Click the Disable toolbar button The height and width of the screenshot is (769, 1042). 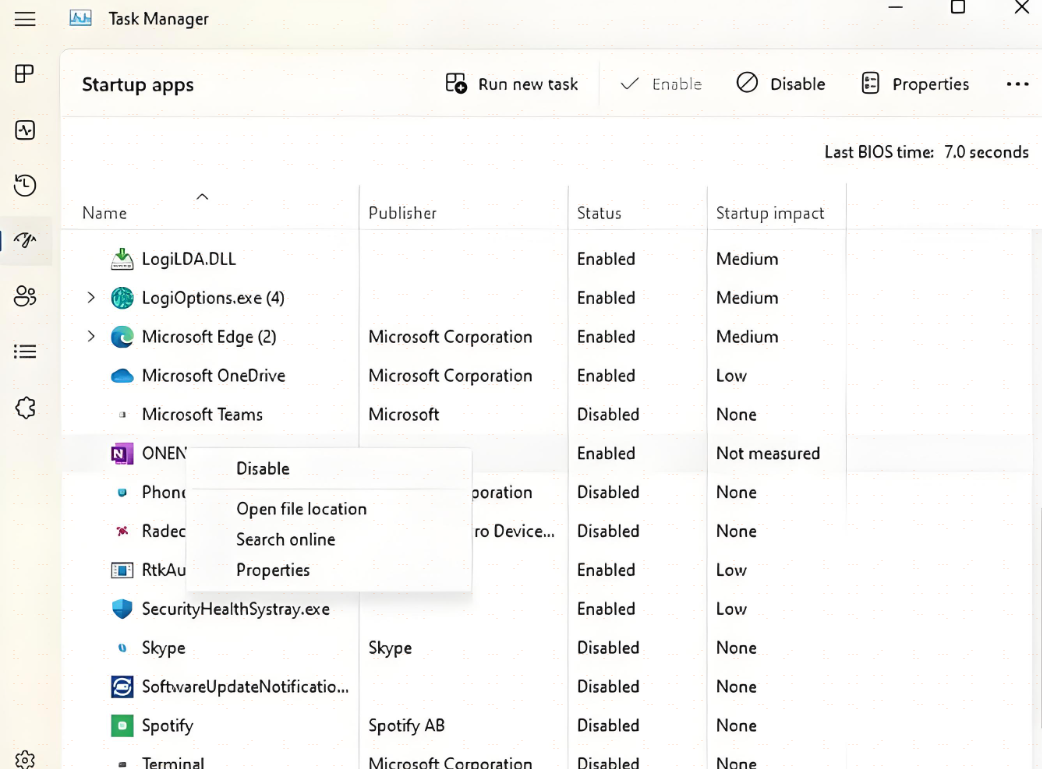coord(781,84)
